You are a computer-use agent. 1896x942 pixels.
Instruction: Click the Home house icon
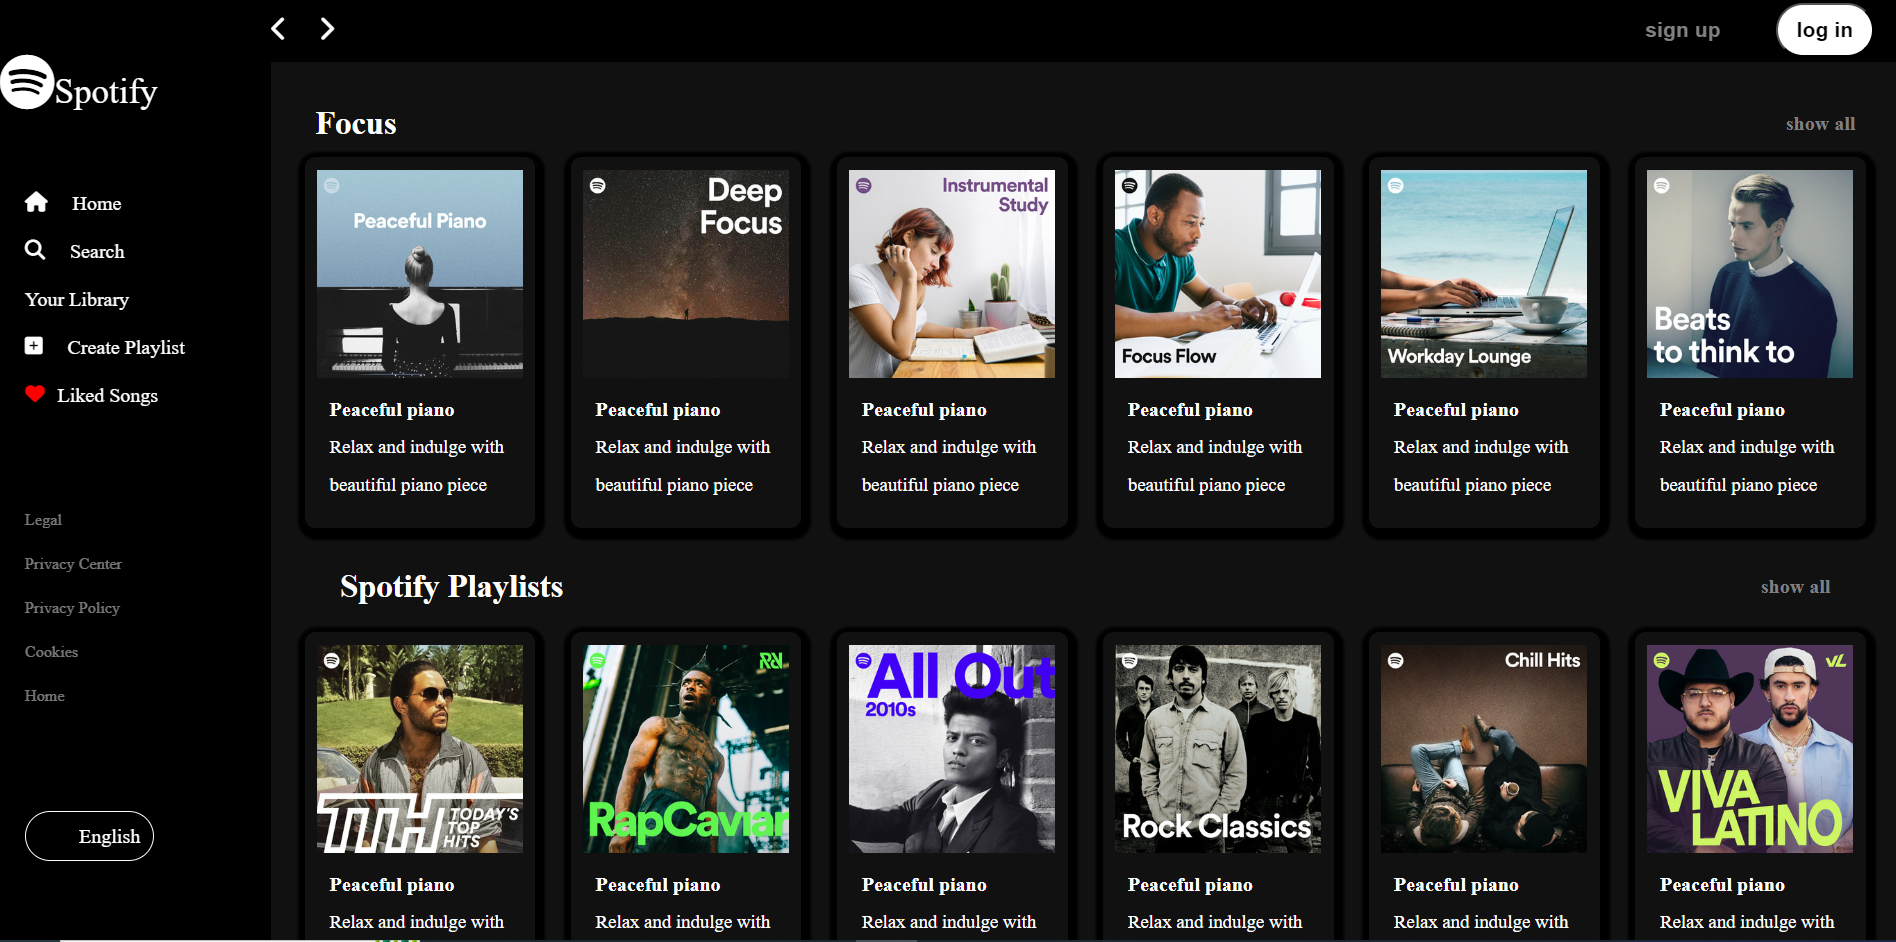click(x=36, y=202)
